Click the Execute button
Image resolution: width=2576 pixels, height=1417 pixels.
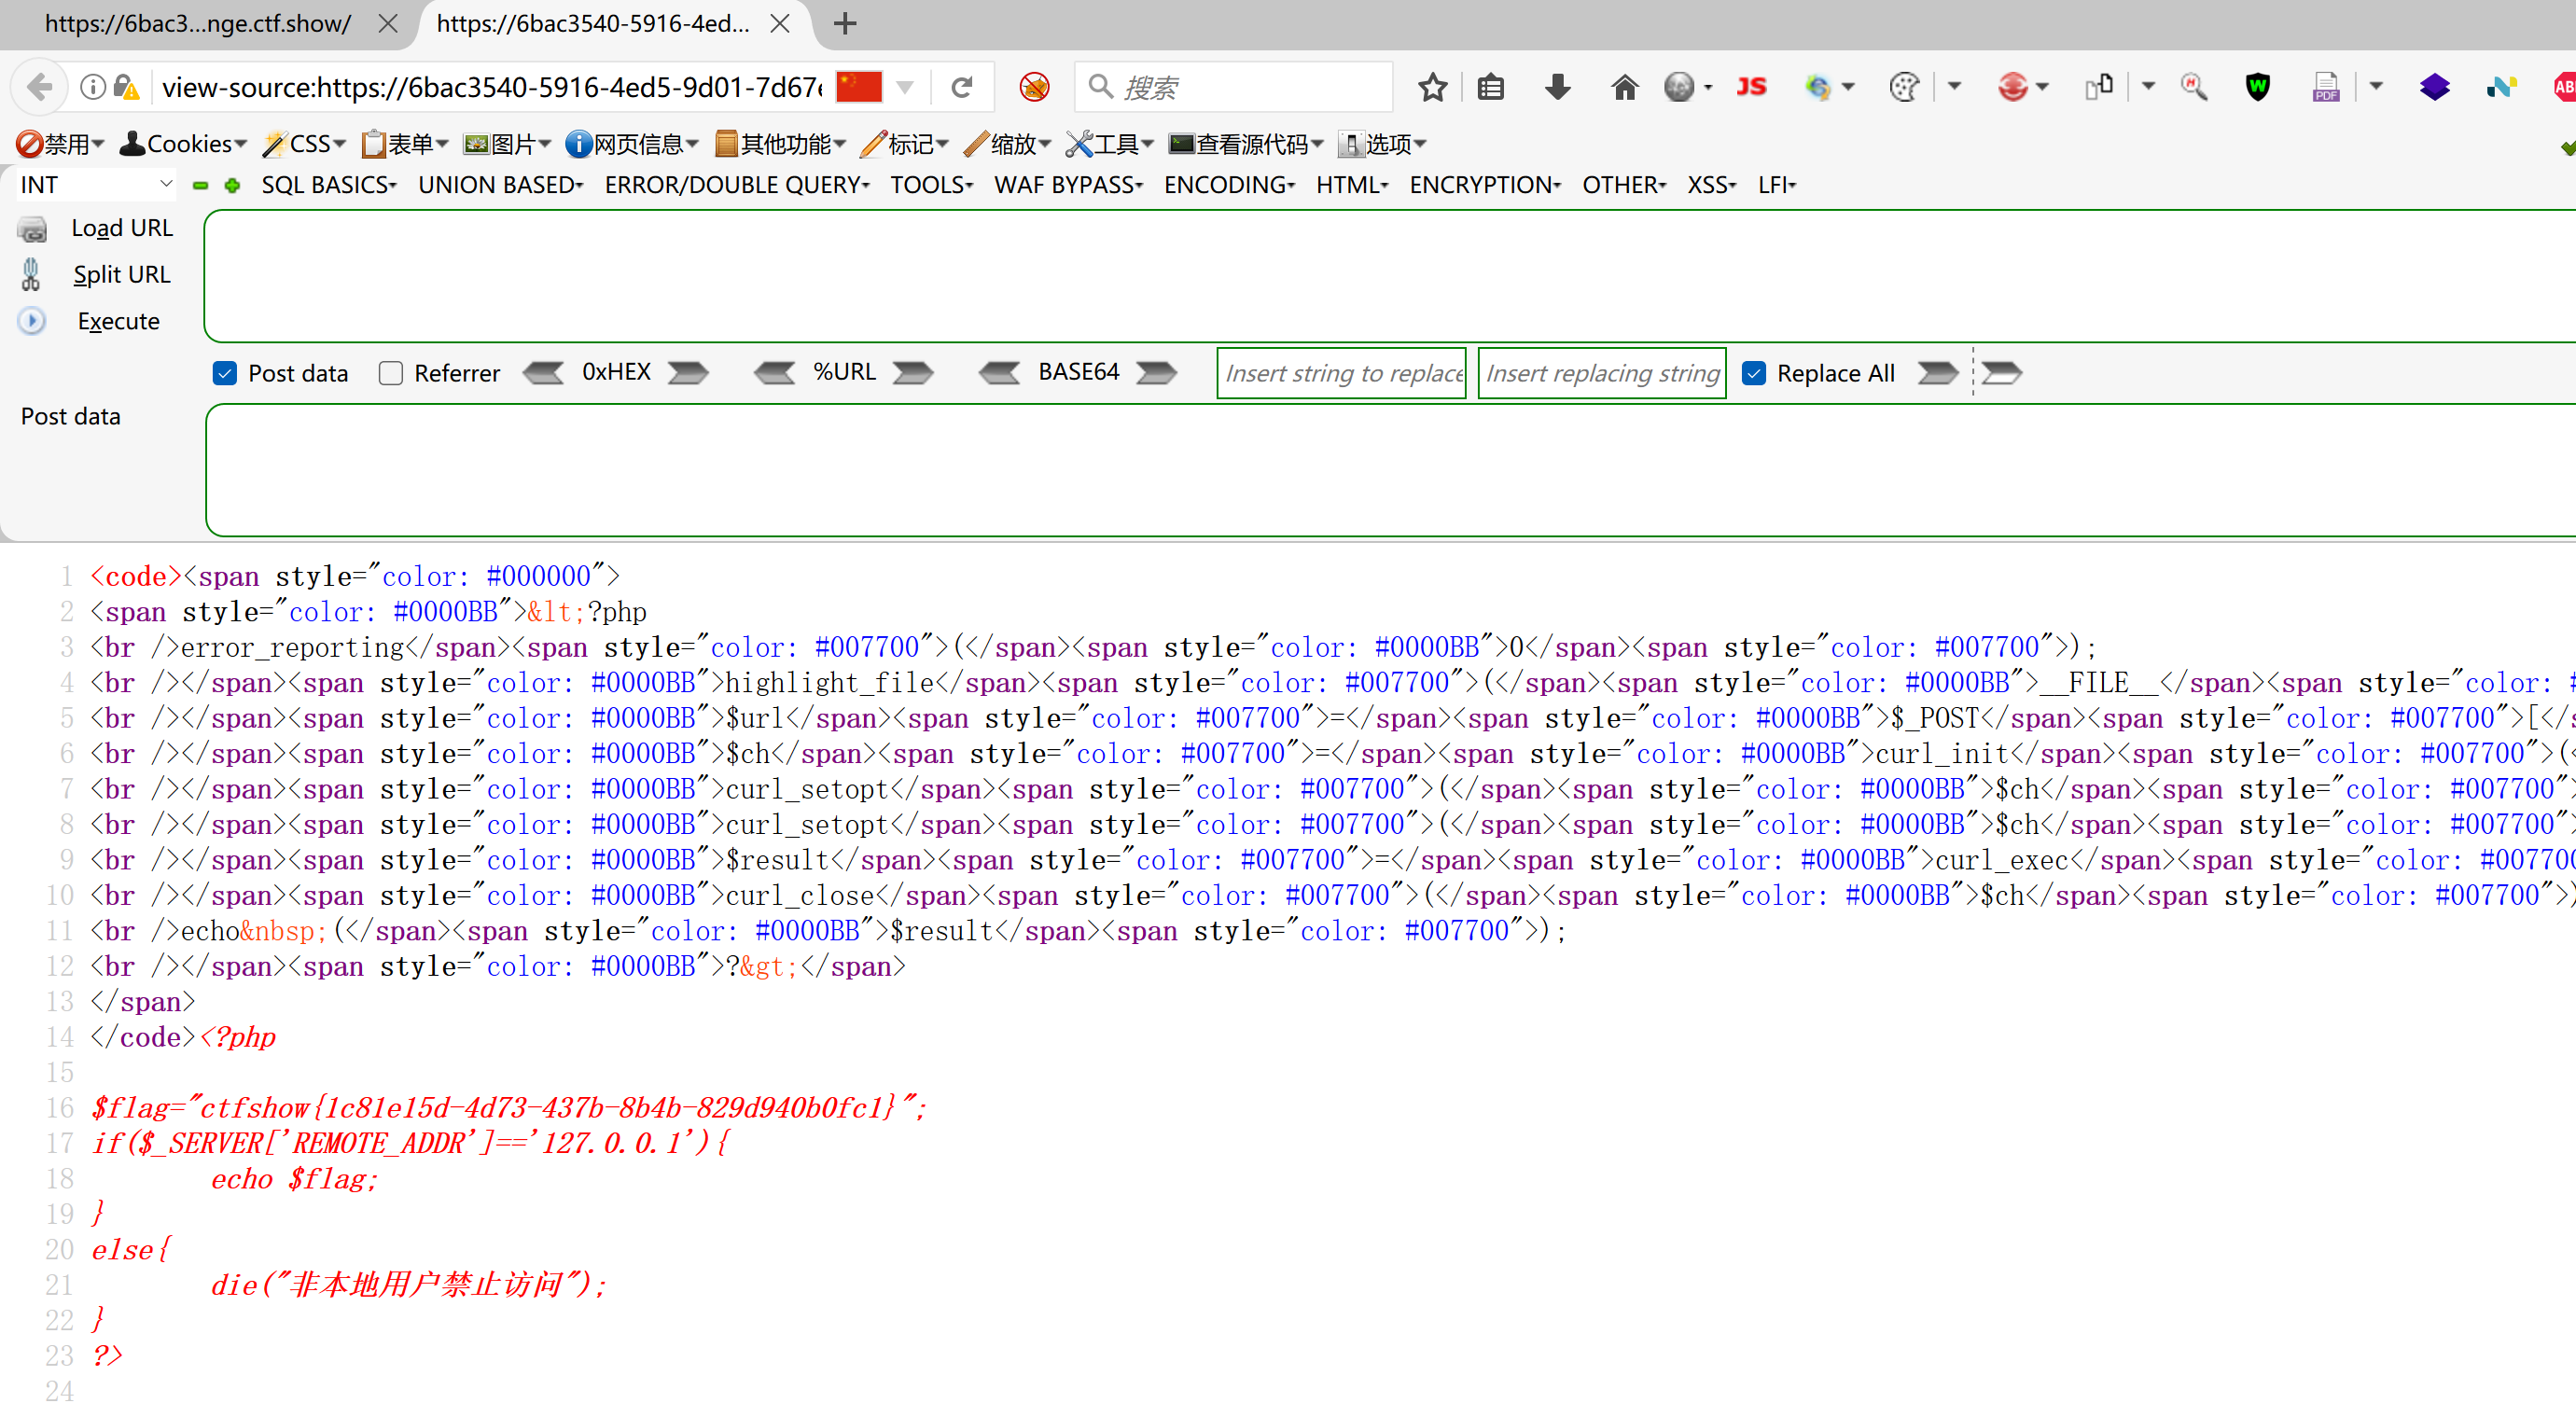(x=118, y=321)
